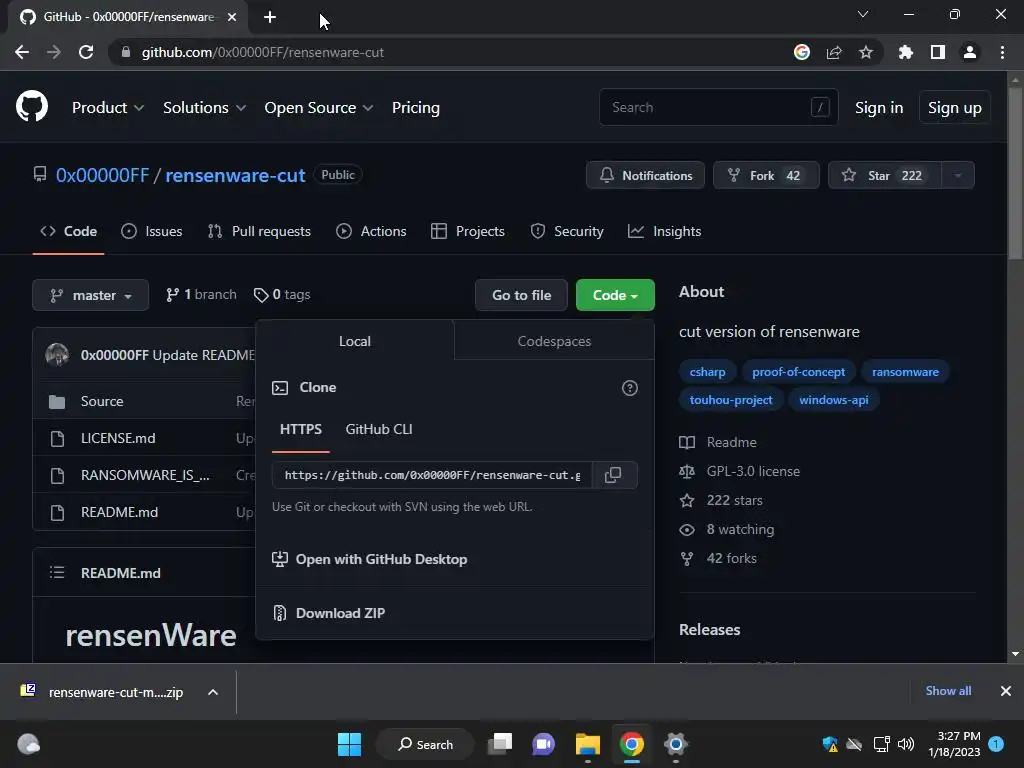Open README outline list icon
Viewport: 1024px width, 768px height.
[x=57, y=573]
